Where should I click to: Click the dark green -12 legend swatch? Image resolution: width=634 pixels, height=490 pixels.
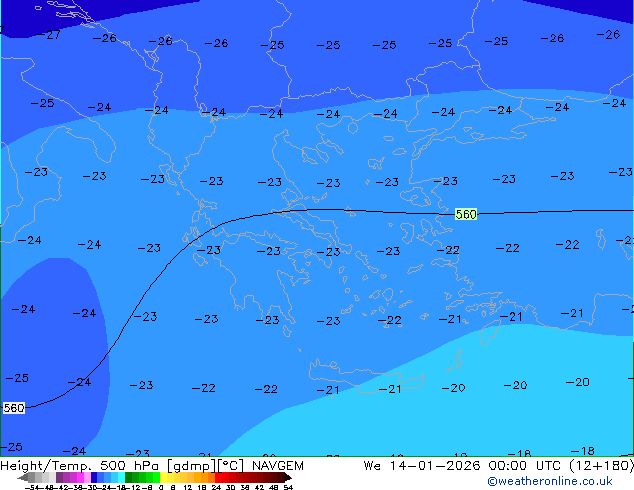[129, 477]
